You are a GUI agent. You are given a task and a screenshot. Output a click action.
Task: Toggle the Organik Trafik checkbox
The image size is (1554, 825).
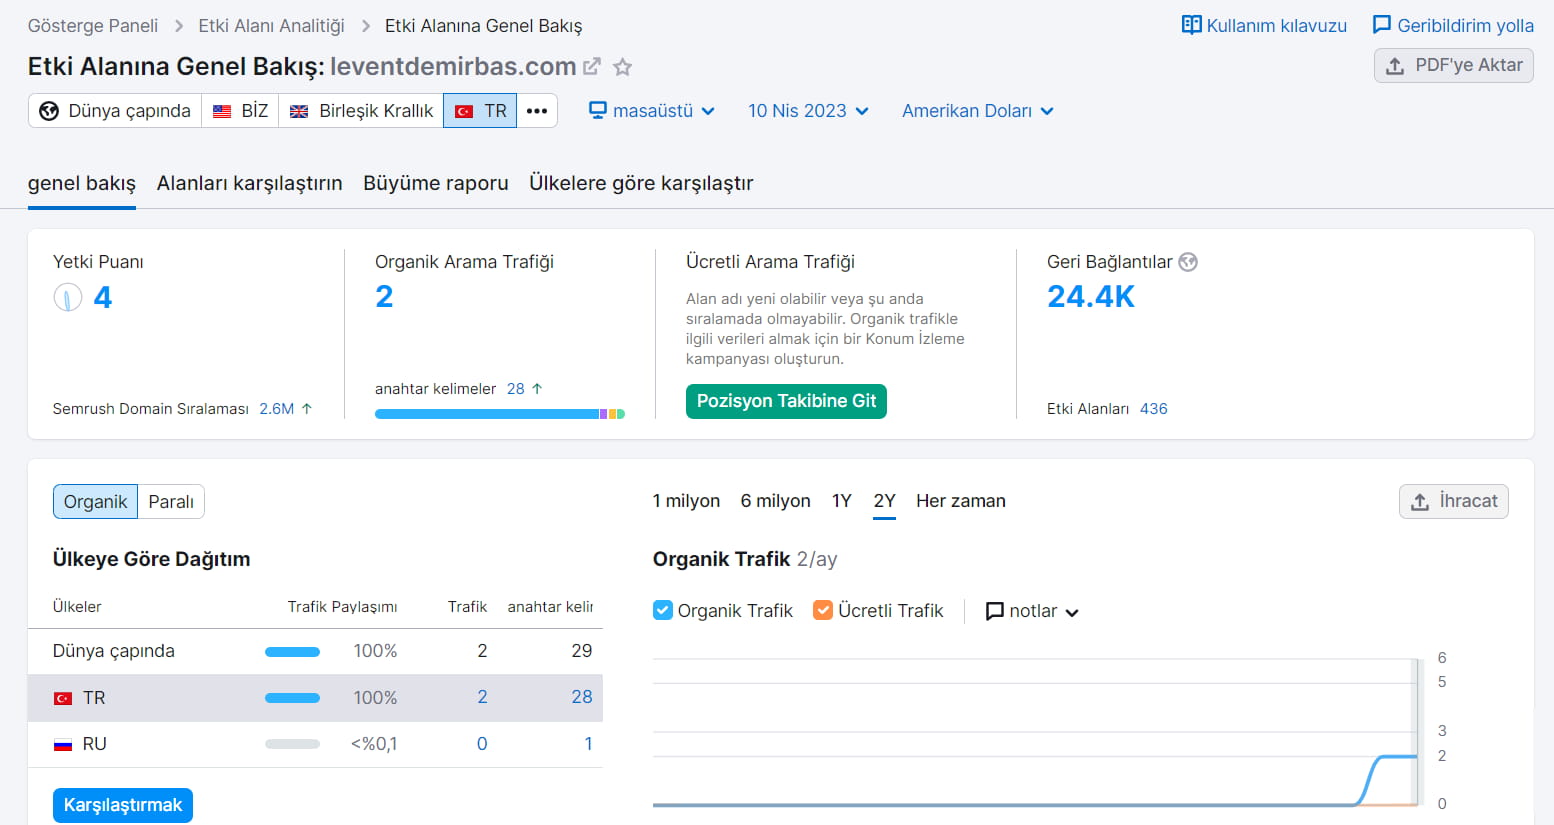tap(662, 610)
